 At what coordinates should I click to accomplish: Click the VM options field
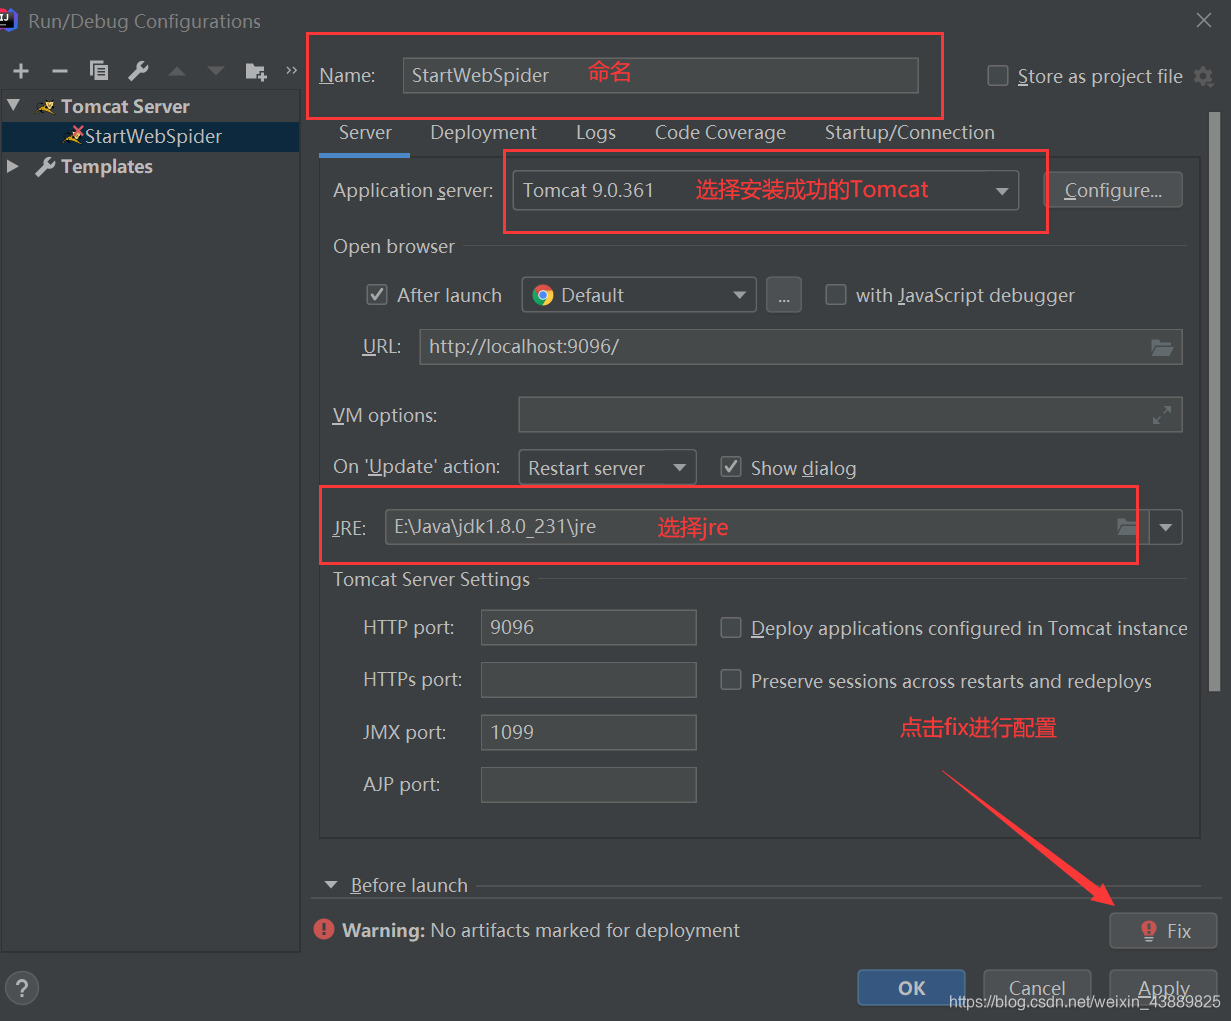coord(850,415)
